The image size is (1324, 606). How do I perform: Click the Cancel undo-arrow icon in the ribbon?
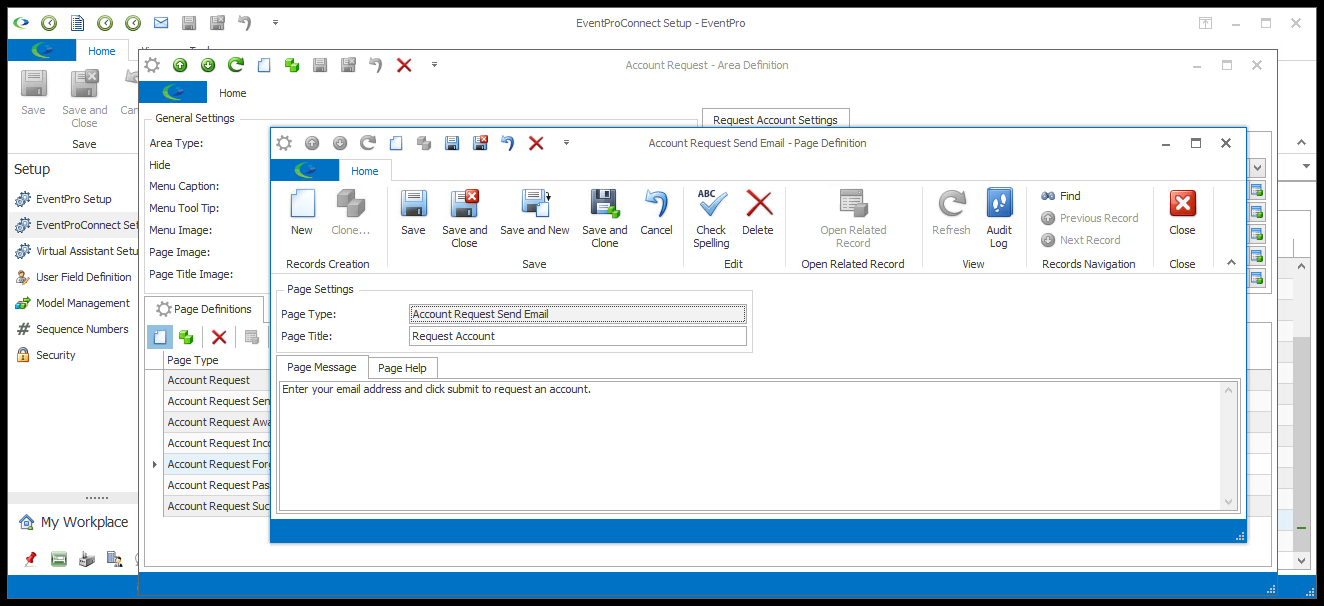[x=656, y=204]
